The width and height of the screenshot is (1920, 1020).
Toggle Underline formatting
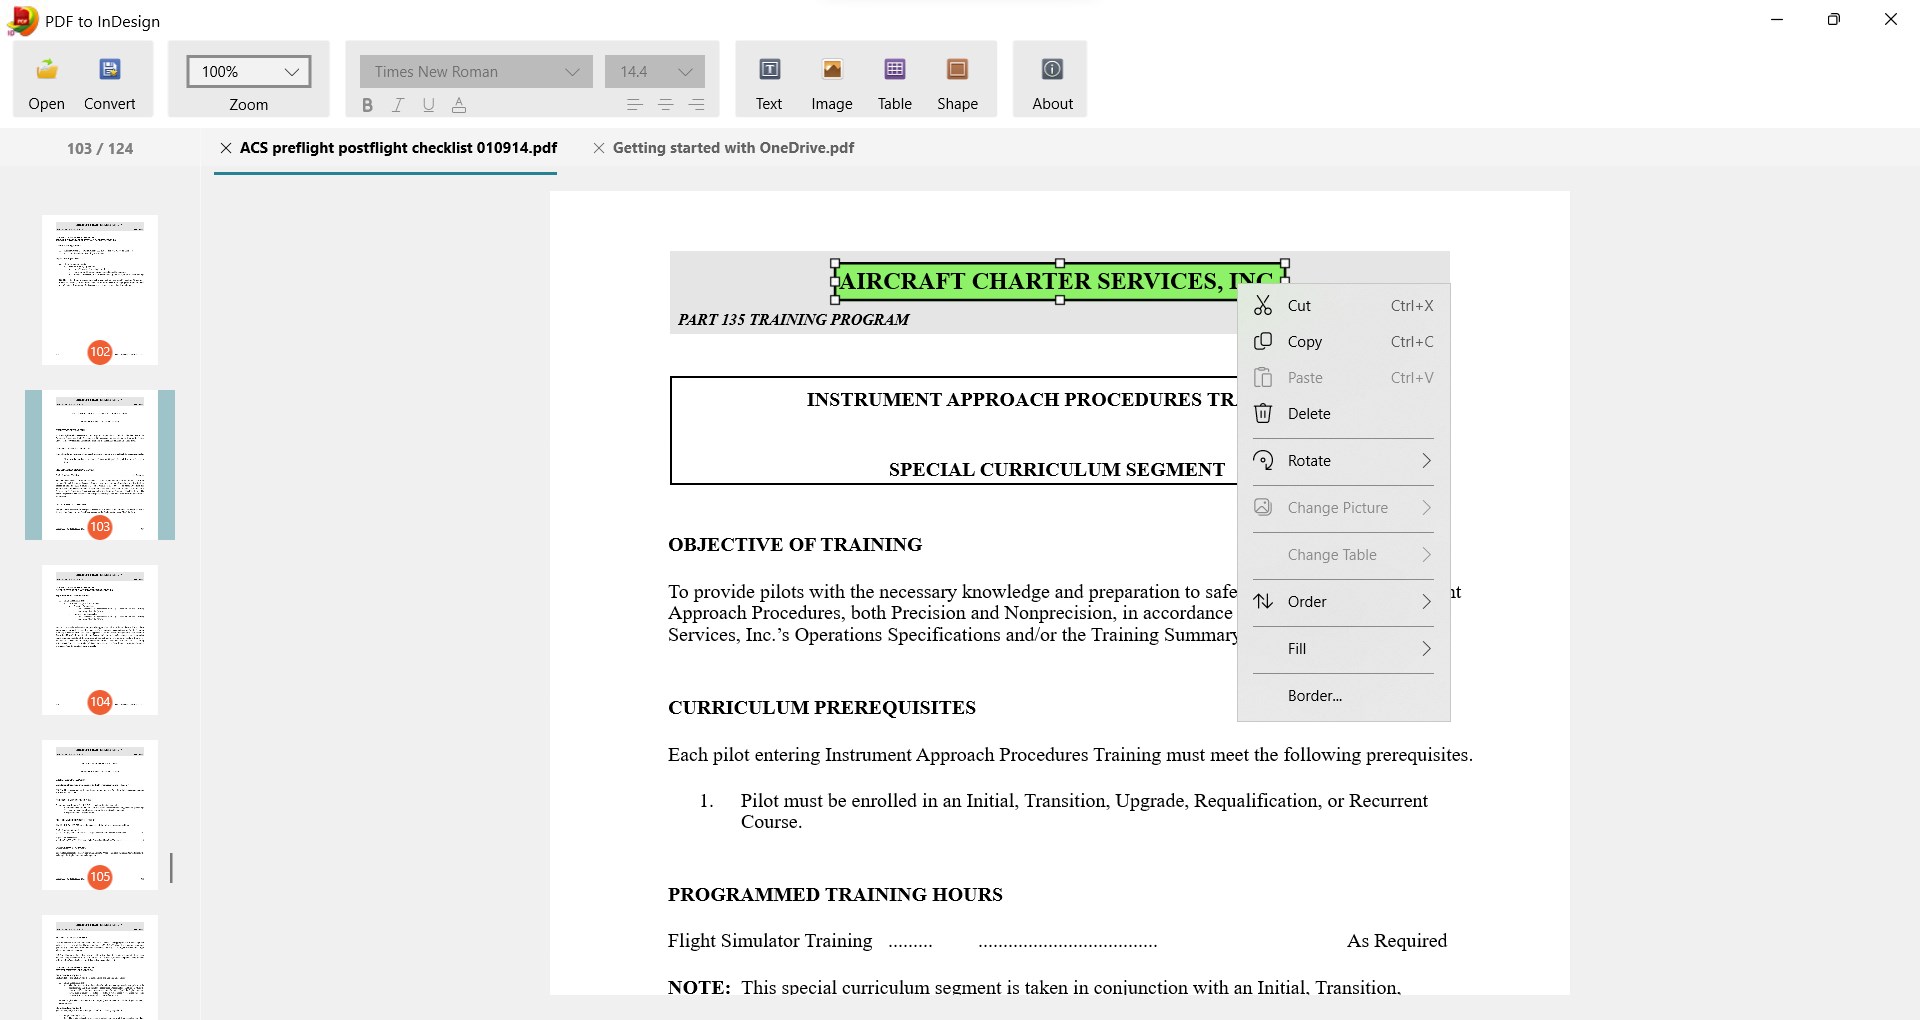[429, 105]
